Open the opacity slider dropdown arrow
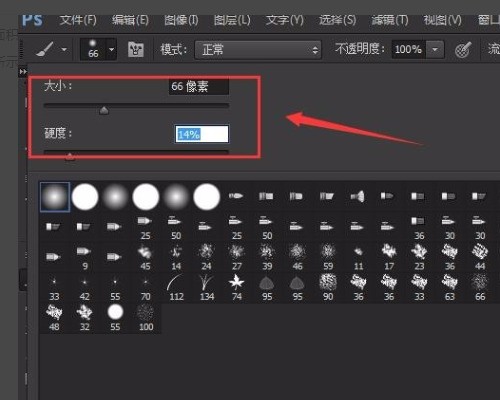The image size is (500, 400). pos(435,50)
